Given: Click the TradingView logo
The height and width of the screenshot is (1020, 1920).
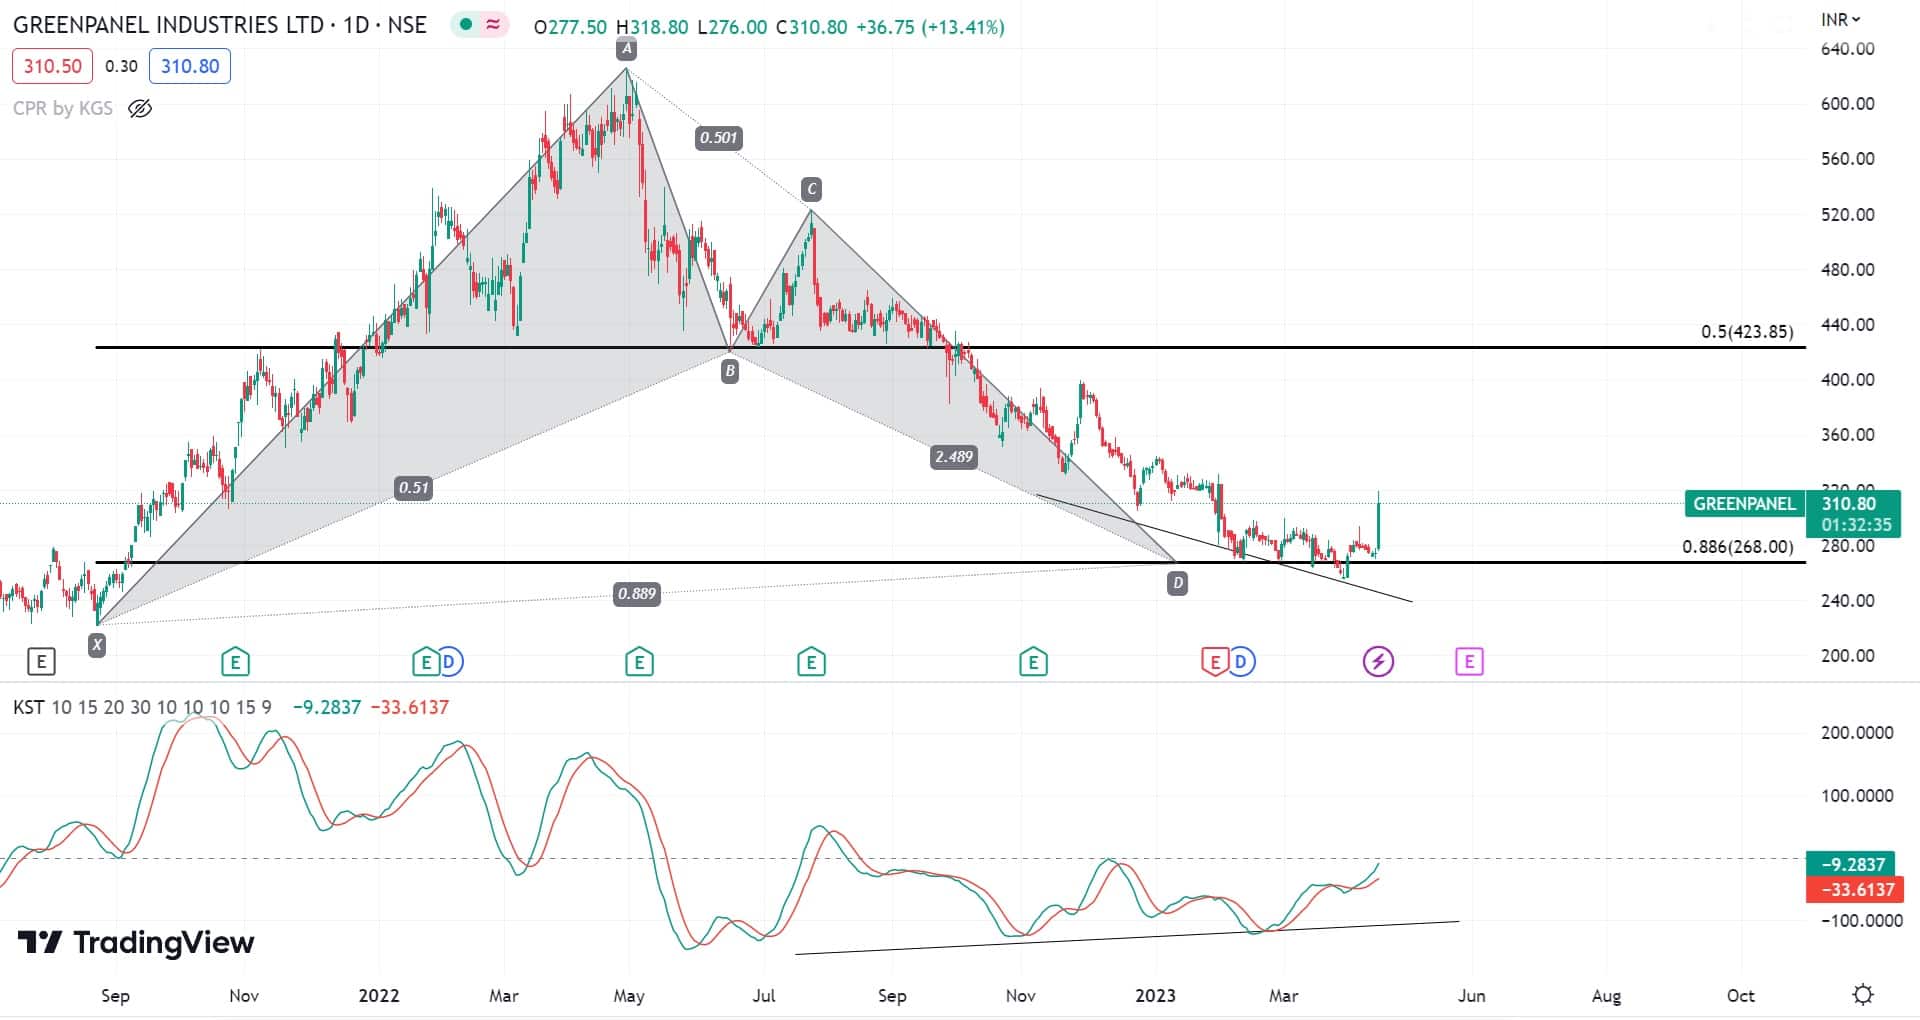Looking at the screenshot, I should [x=136, y=942].
